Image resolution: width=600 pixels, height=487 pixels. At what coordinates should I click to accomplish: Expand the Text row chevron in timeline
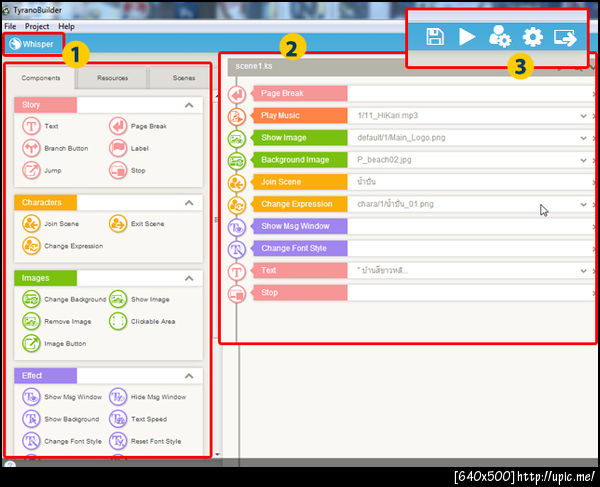click(x=583, y=271)
